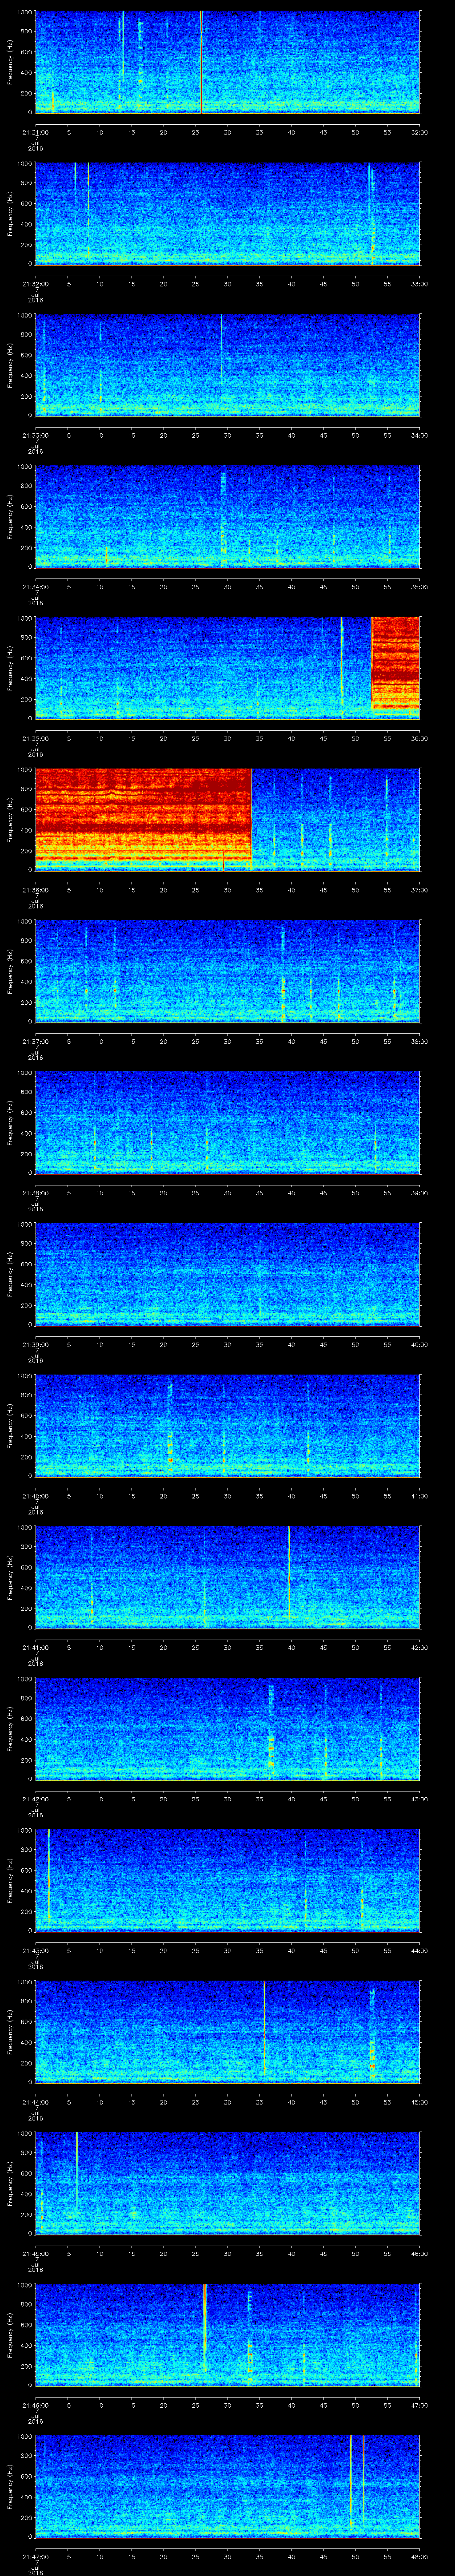Click the spectrogram panel starting at 21:33:00
This screenshot has height=2576, width=455.
pyautogui.click(x=228, y=365)
